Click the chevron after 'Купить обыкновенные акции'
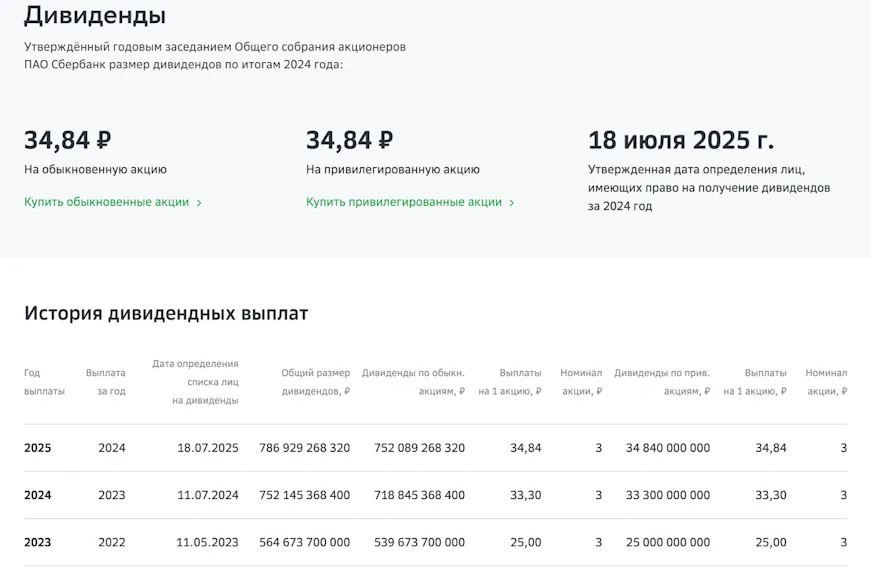Screen dimensions: 870x571 point(199,203)
